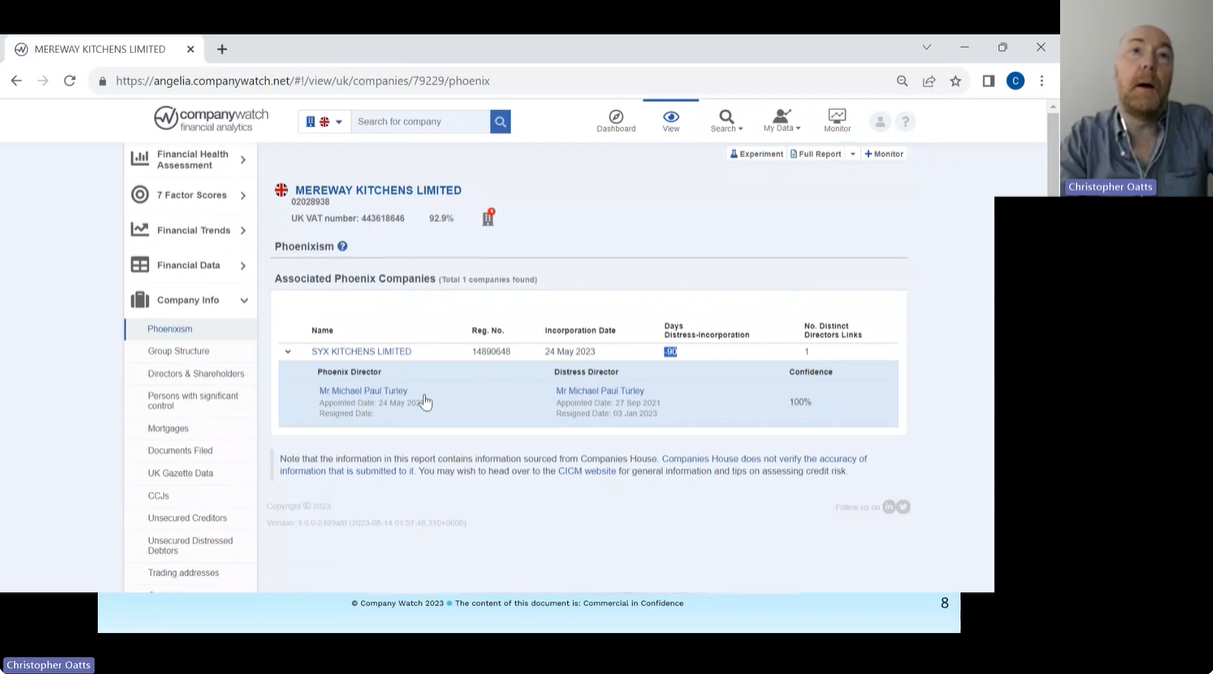
Task: Open the SYX KITCHENS LIMITED link
Action: [x=361, y=352]
